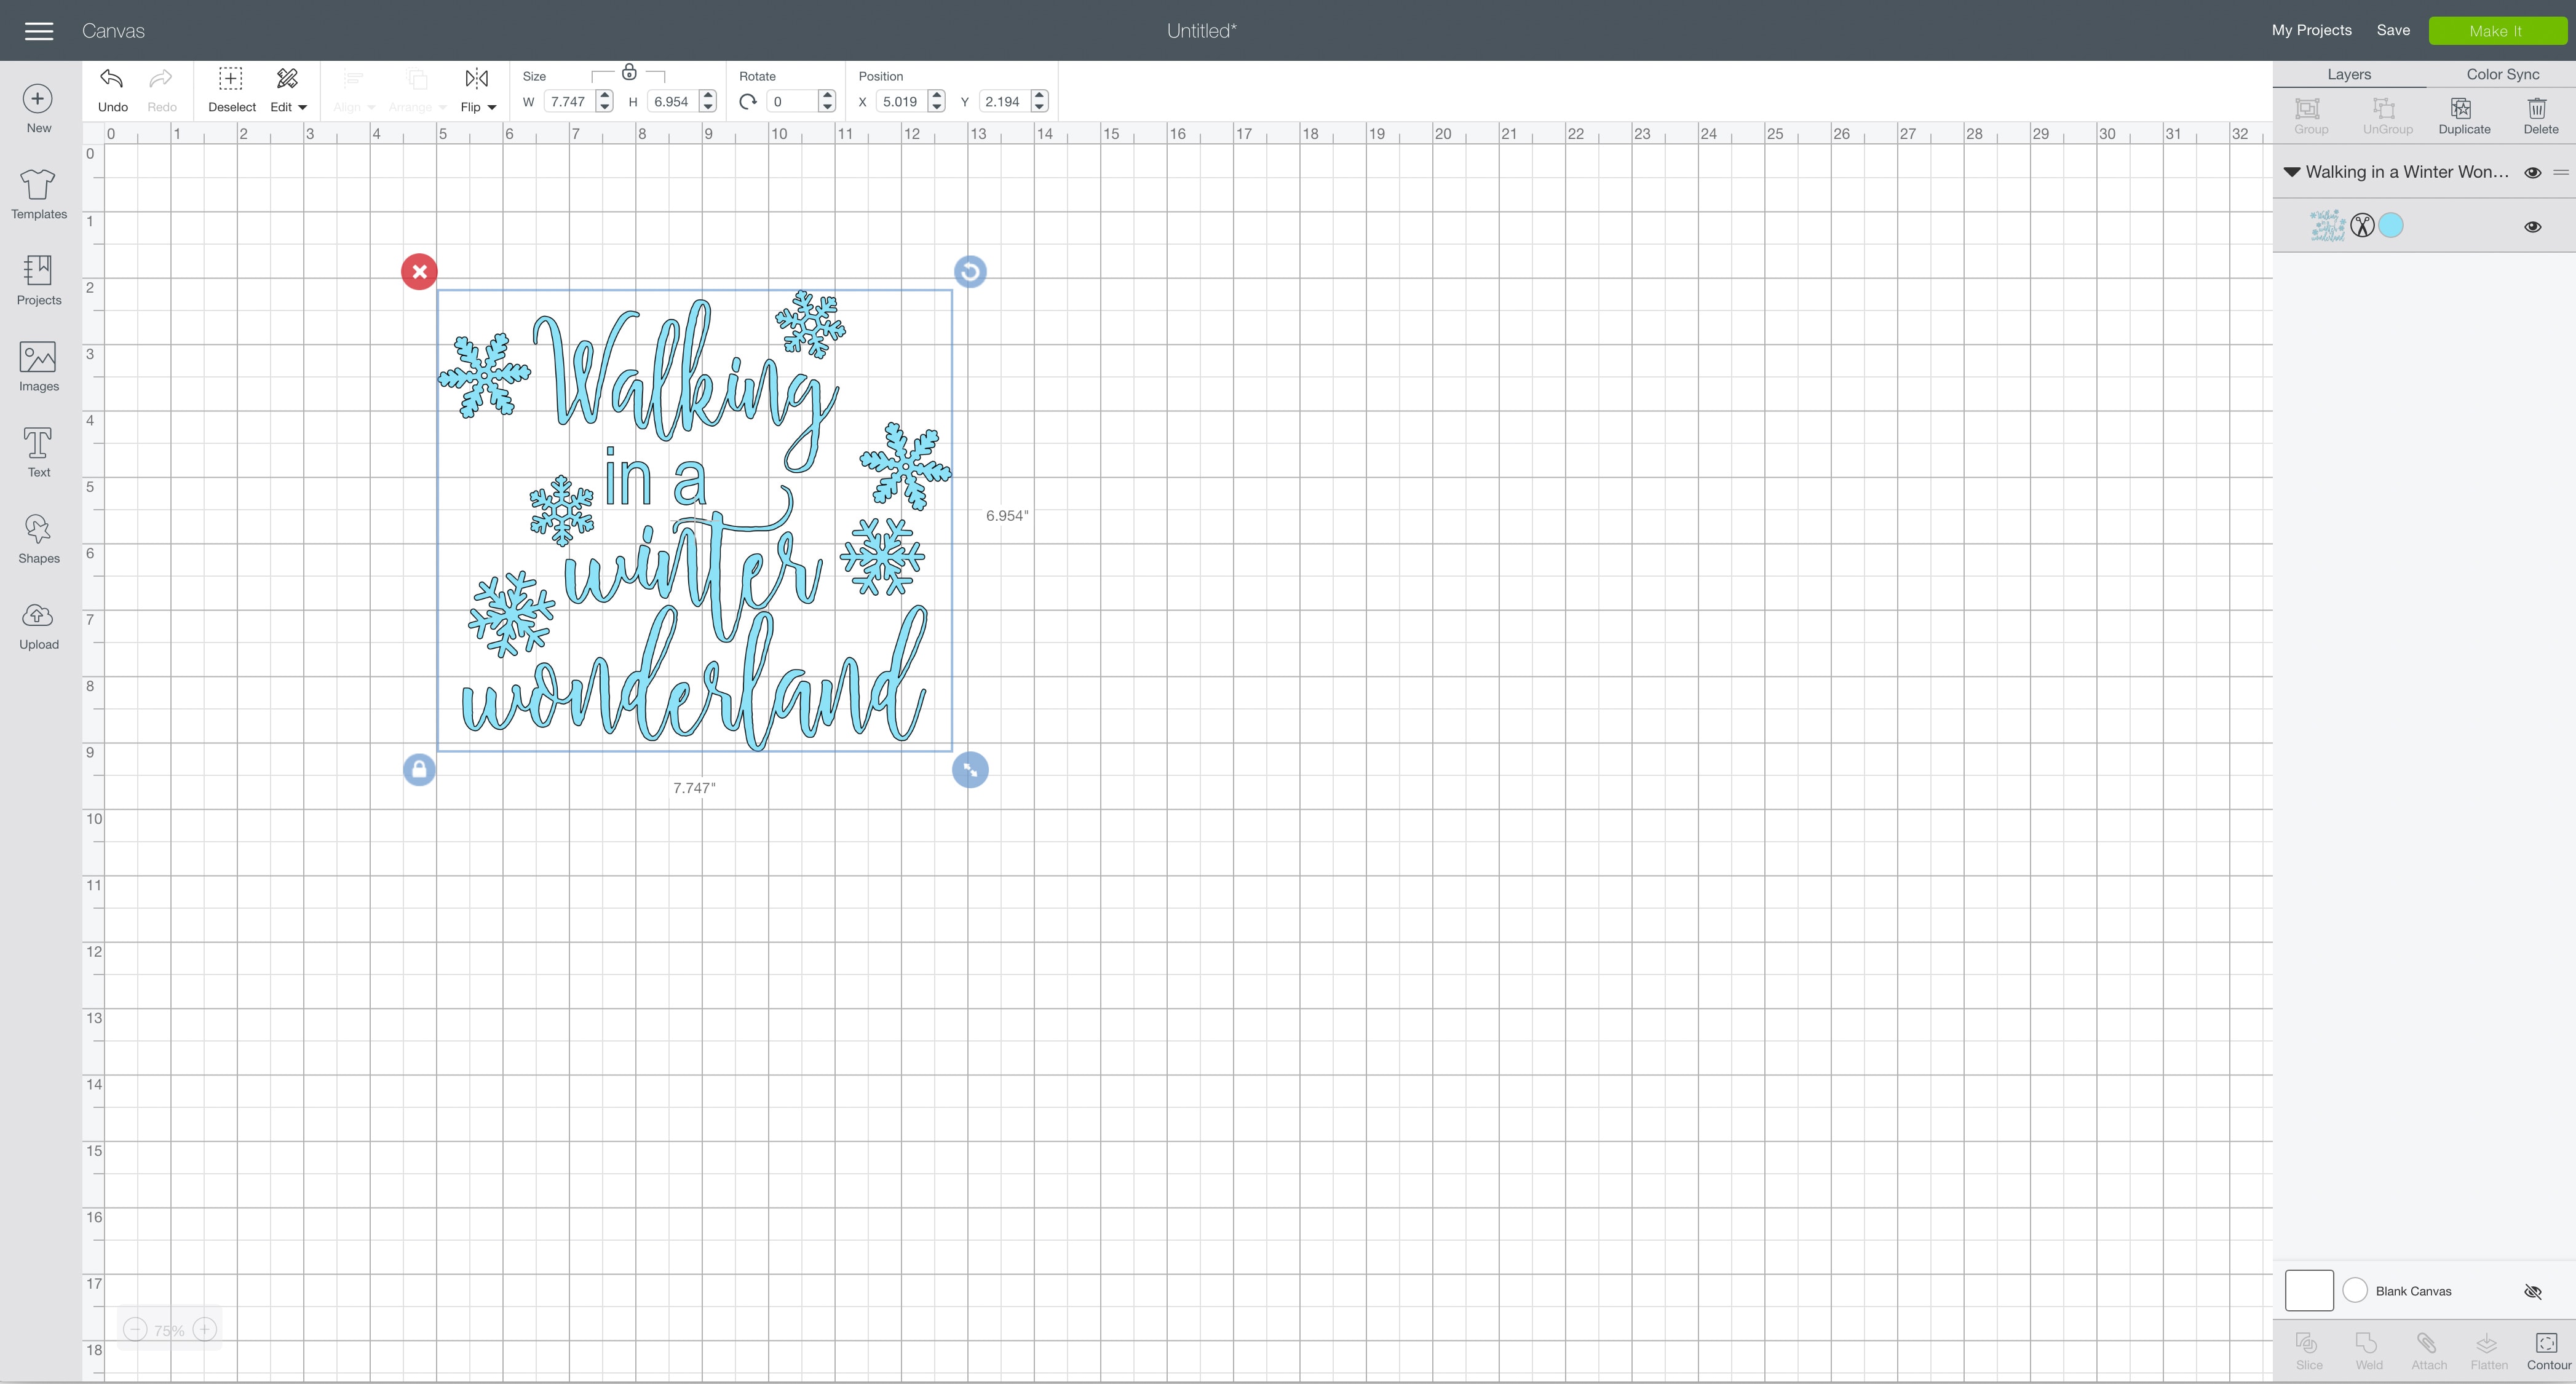Click the light blue layer color swatch

pyautogui.click(x=2391, y=226)
